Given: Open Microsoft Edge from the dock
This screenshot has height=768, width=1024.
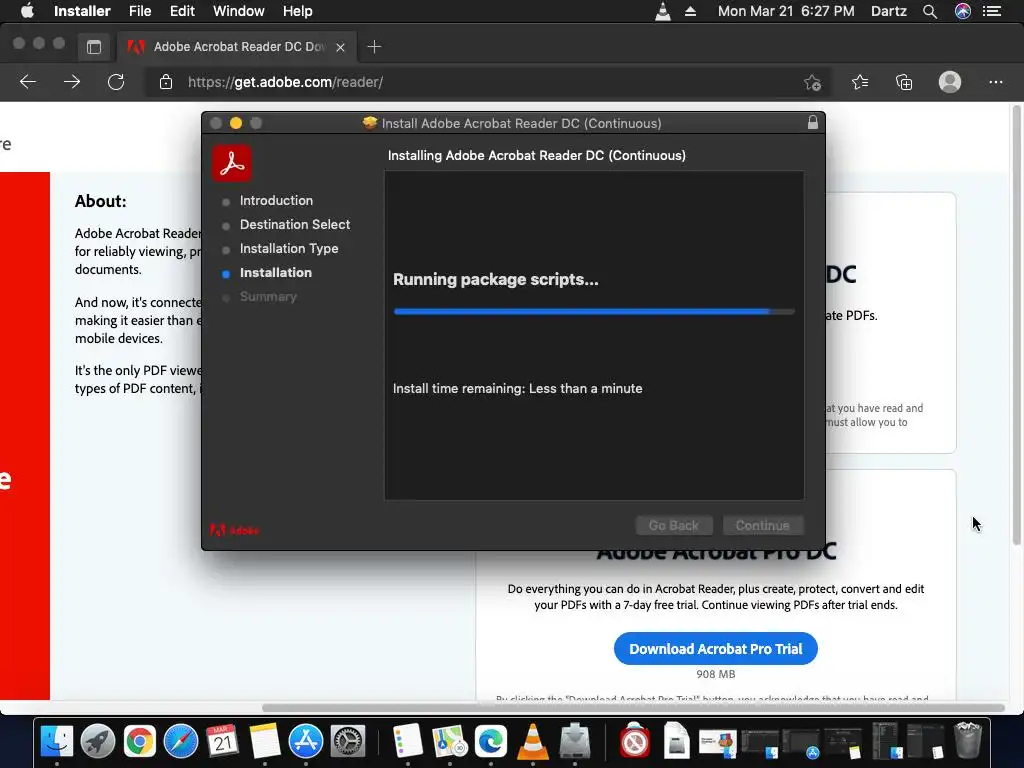Looking at the screenshot, I should (x=491, y=741).
